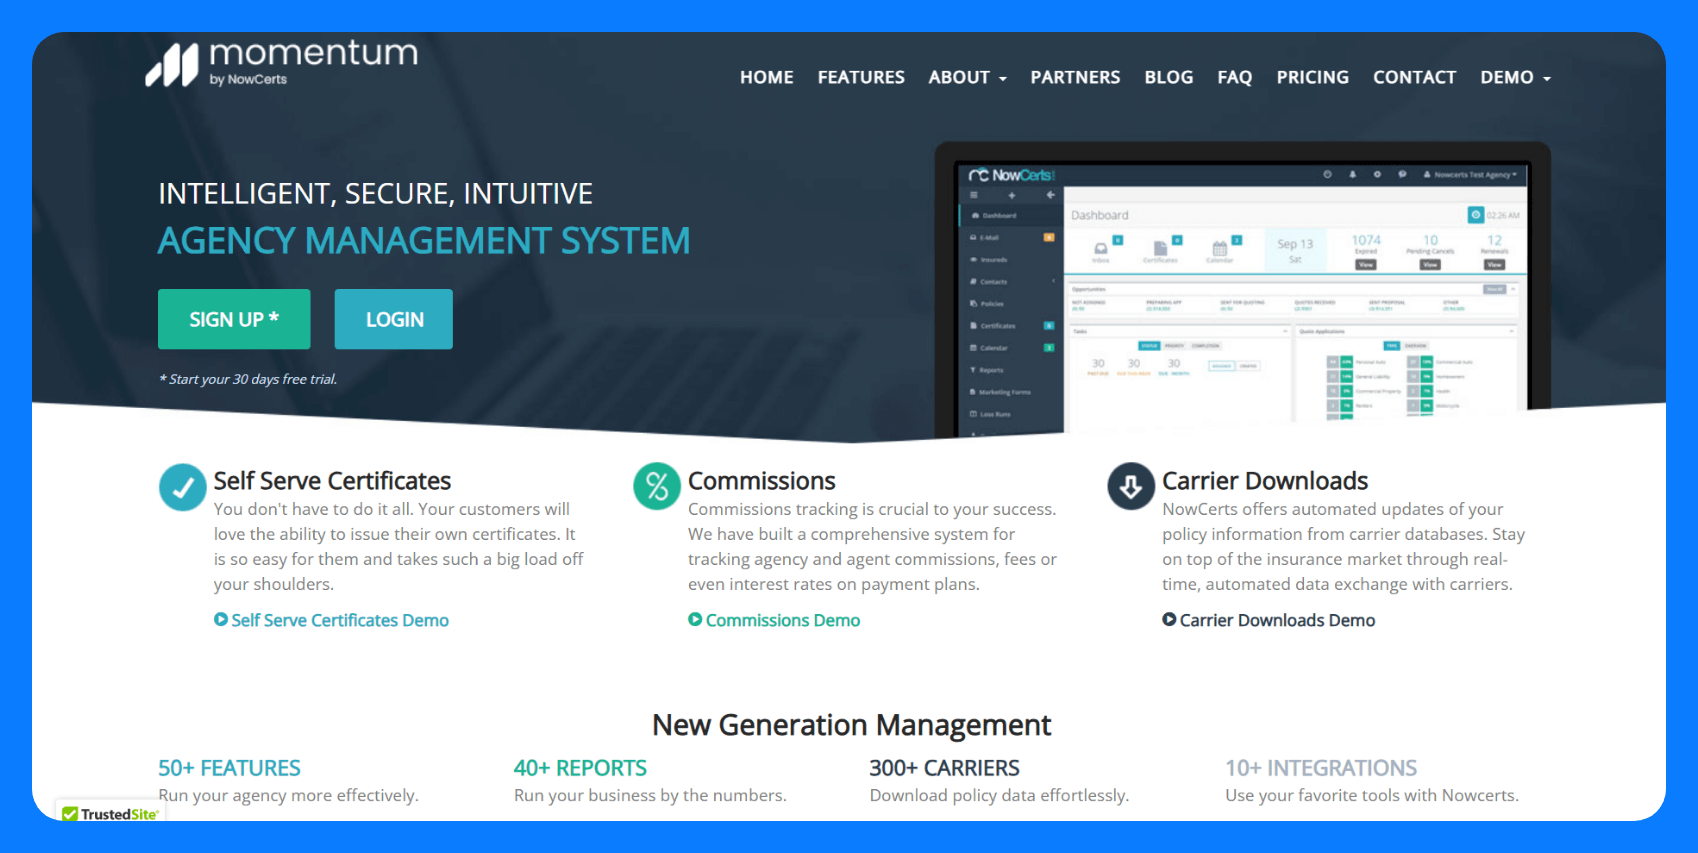Expand the About dropdown menu

(x=967, y=77)
